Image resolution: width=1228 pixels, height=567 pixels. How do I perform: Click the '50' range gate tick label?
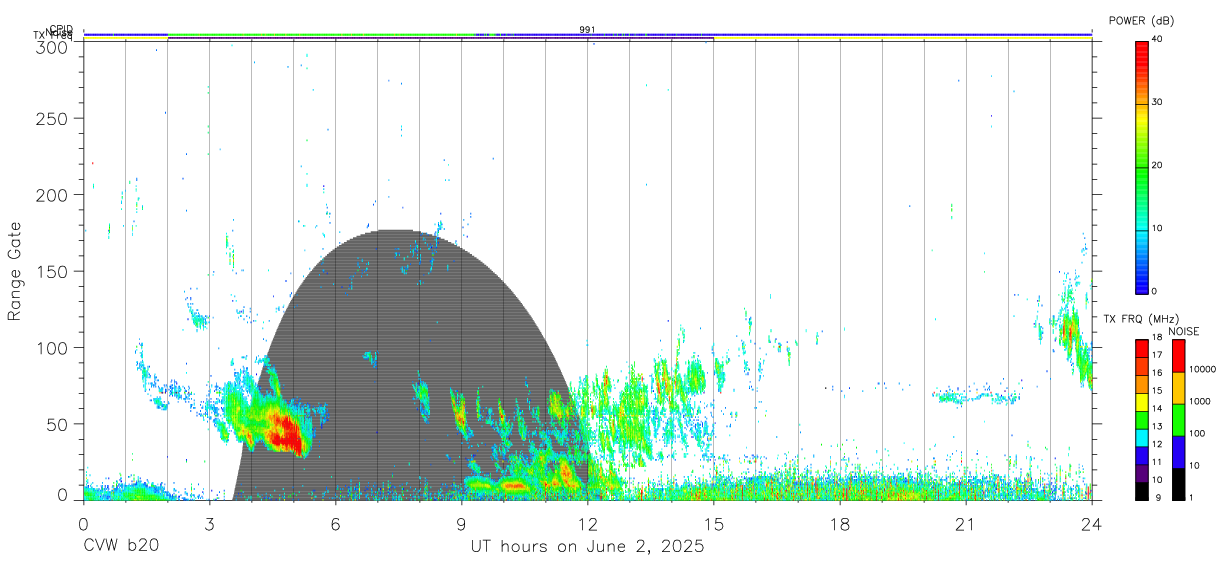point(57,424)
